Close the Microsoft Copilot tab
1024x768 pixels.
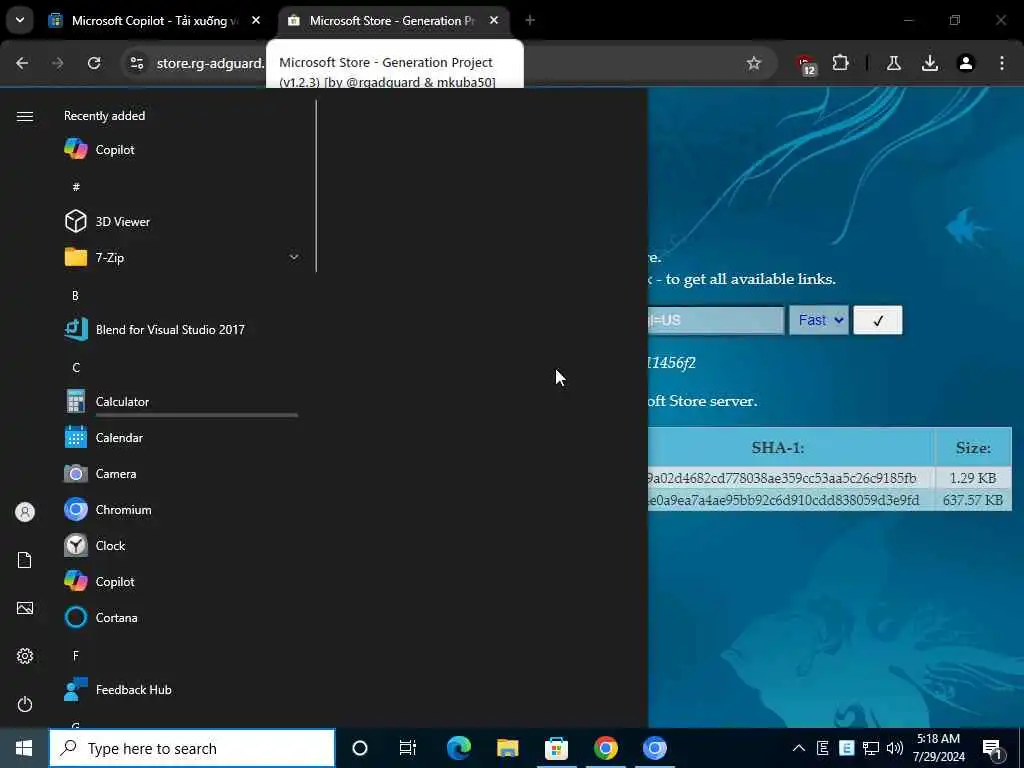click(x=256, y=21)
